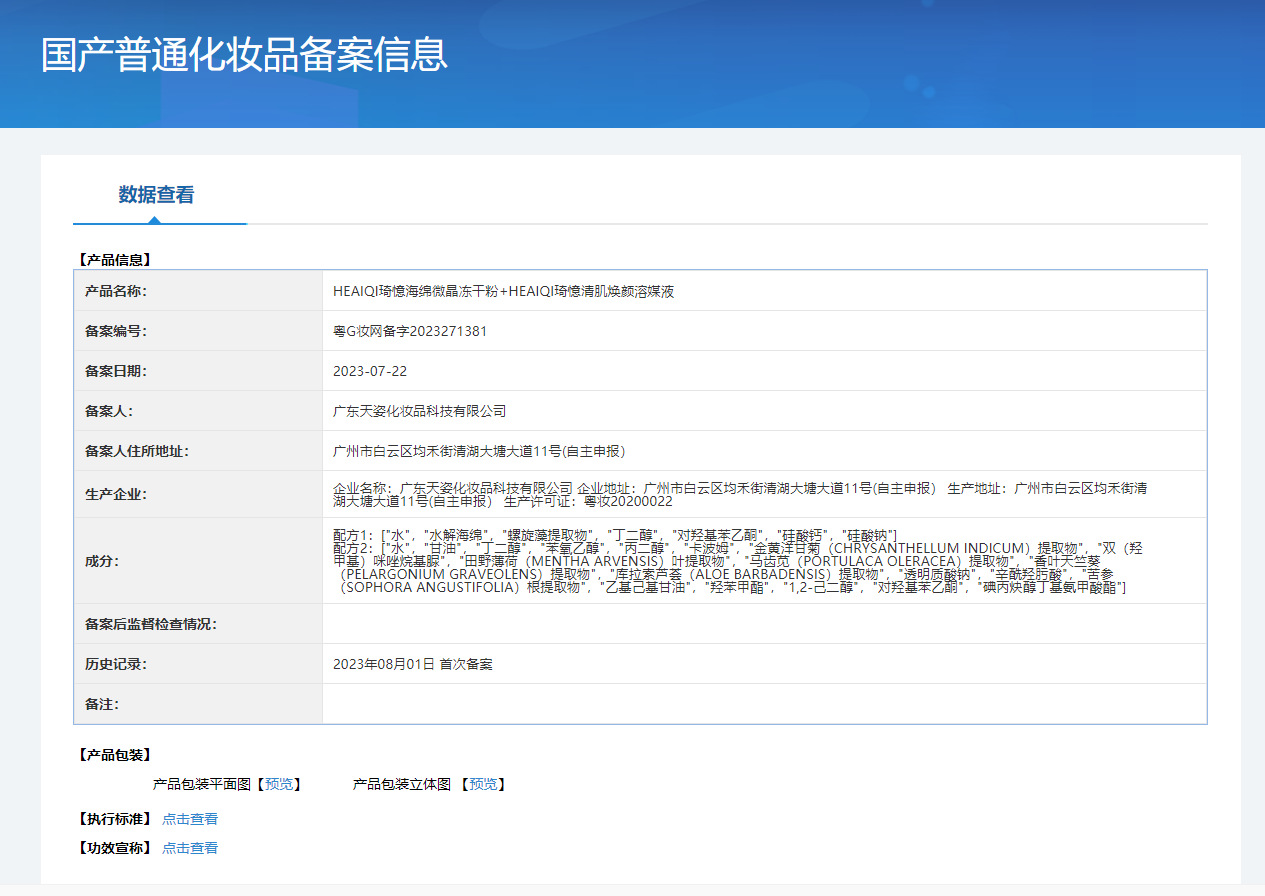Image resolution: width=1265 pixels, height=896 pixels.
Task: Click the 【产品信息】 section heading
Action: click(114, 260)
